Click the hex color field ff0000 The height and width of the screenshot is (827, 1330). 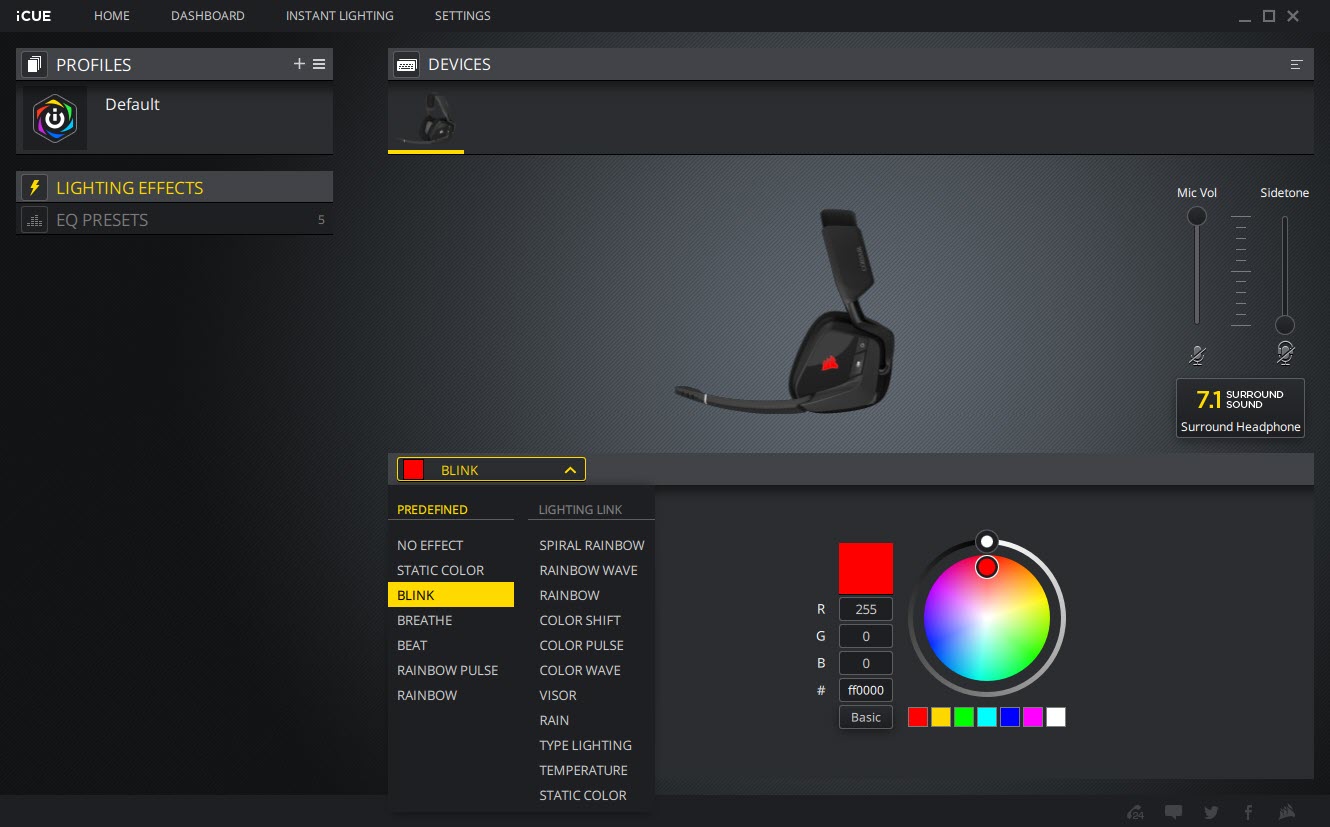(866, 690)
